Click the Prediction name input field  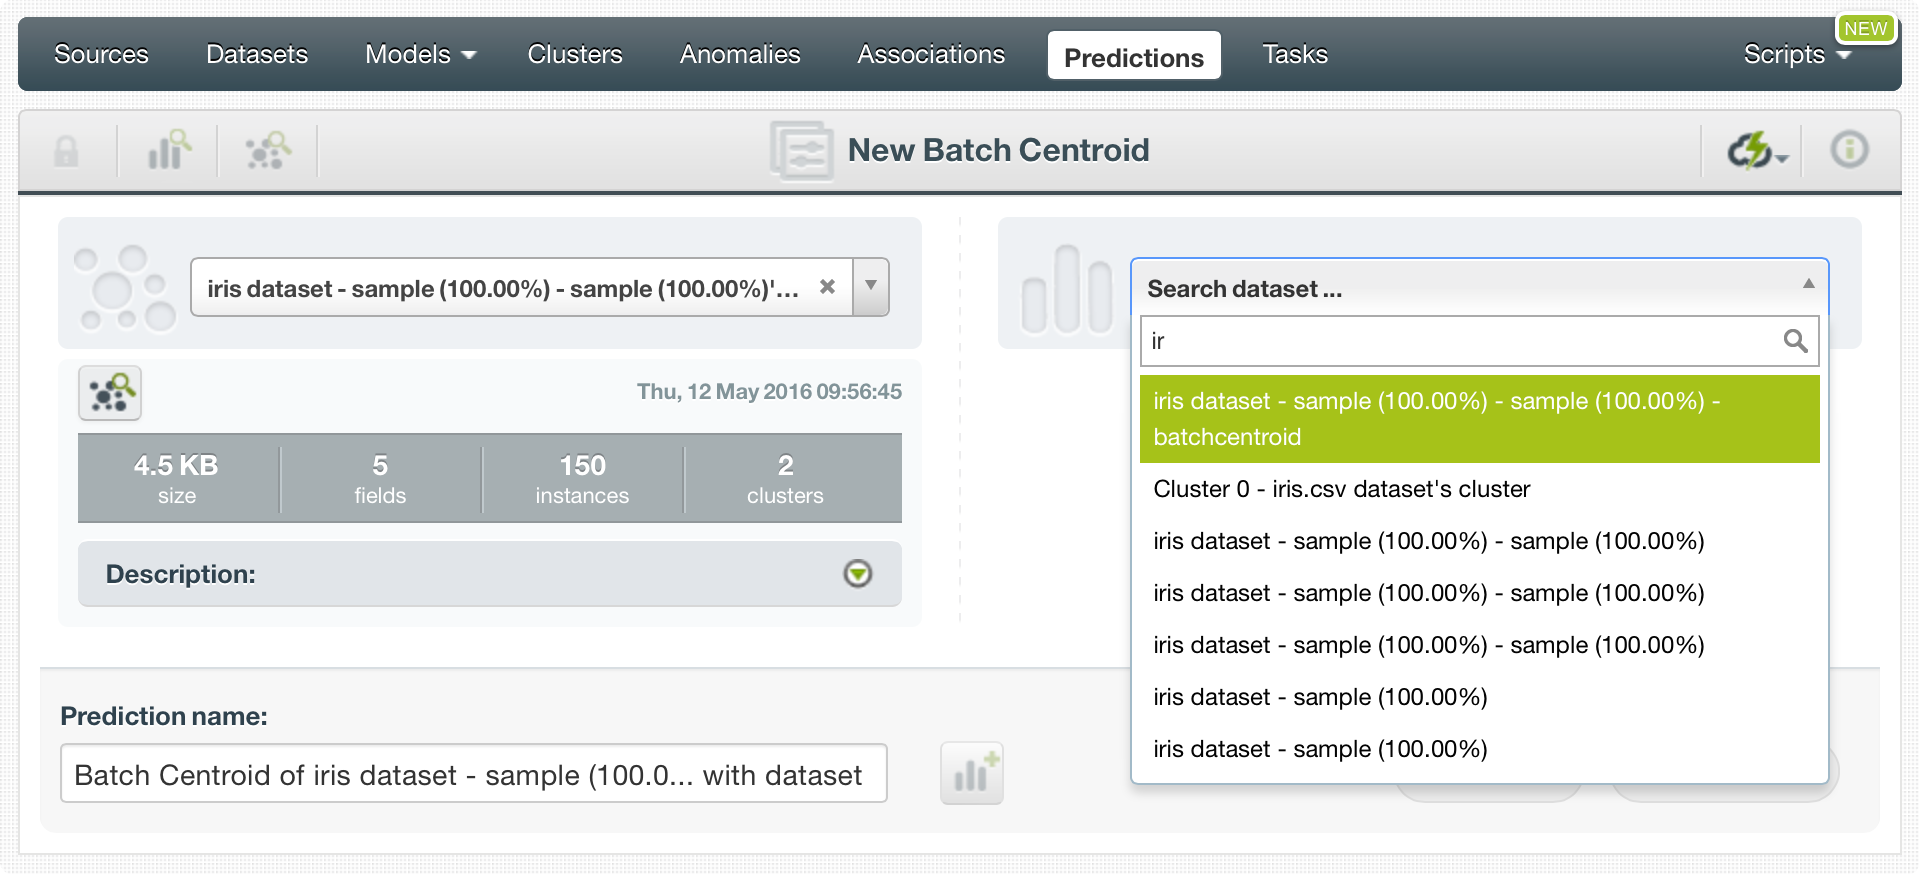pos(474,773)
